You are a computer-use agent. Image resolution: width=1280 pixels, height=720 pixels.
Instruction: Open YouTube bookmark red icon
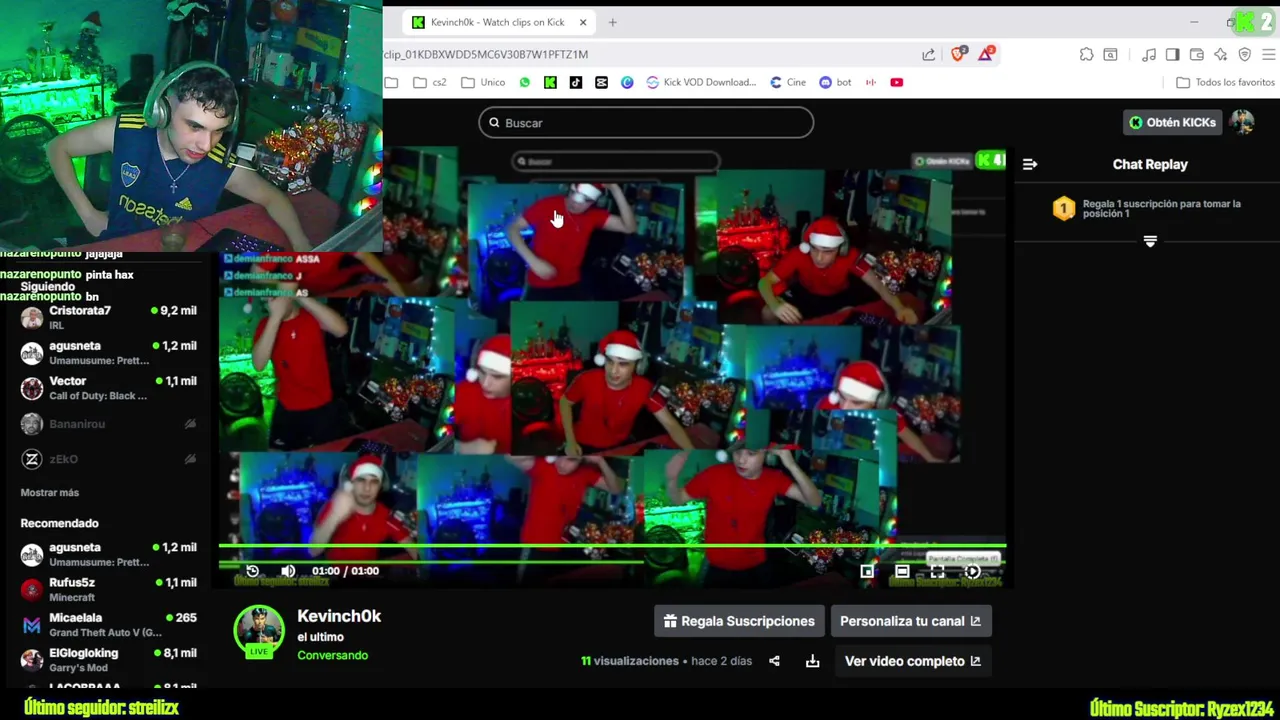coord(897,82)
